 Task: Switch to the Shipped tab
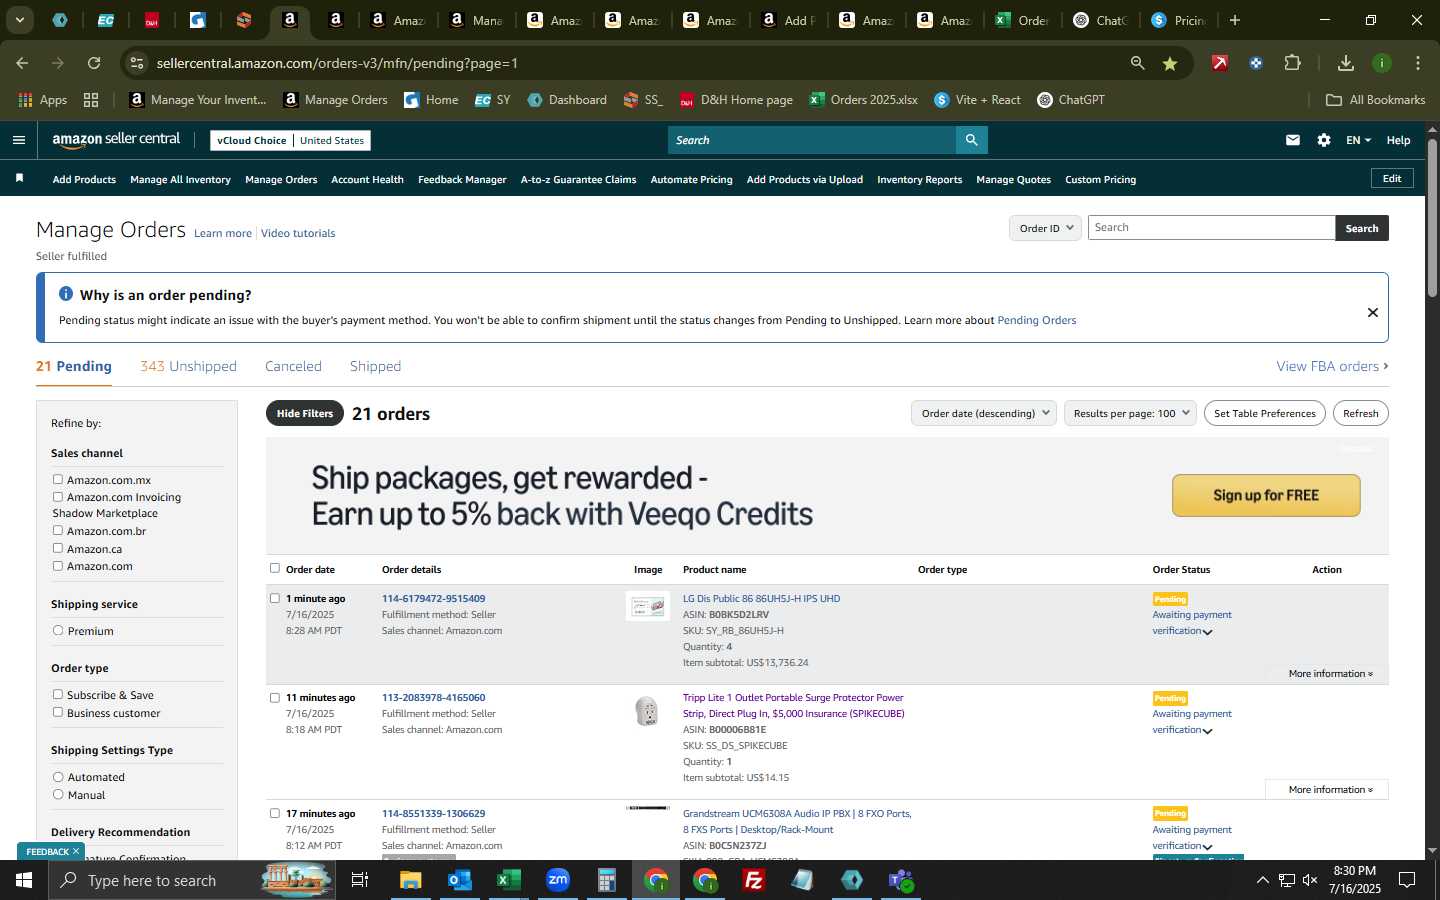pos(375,366)
